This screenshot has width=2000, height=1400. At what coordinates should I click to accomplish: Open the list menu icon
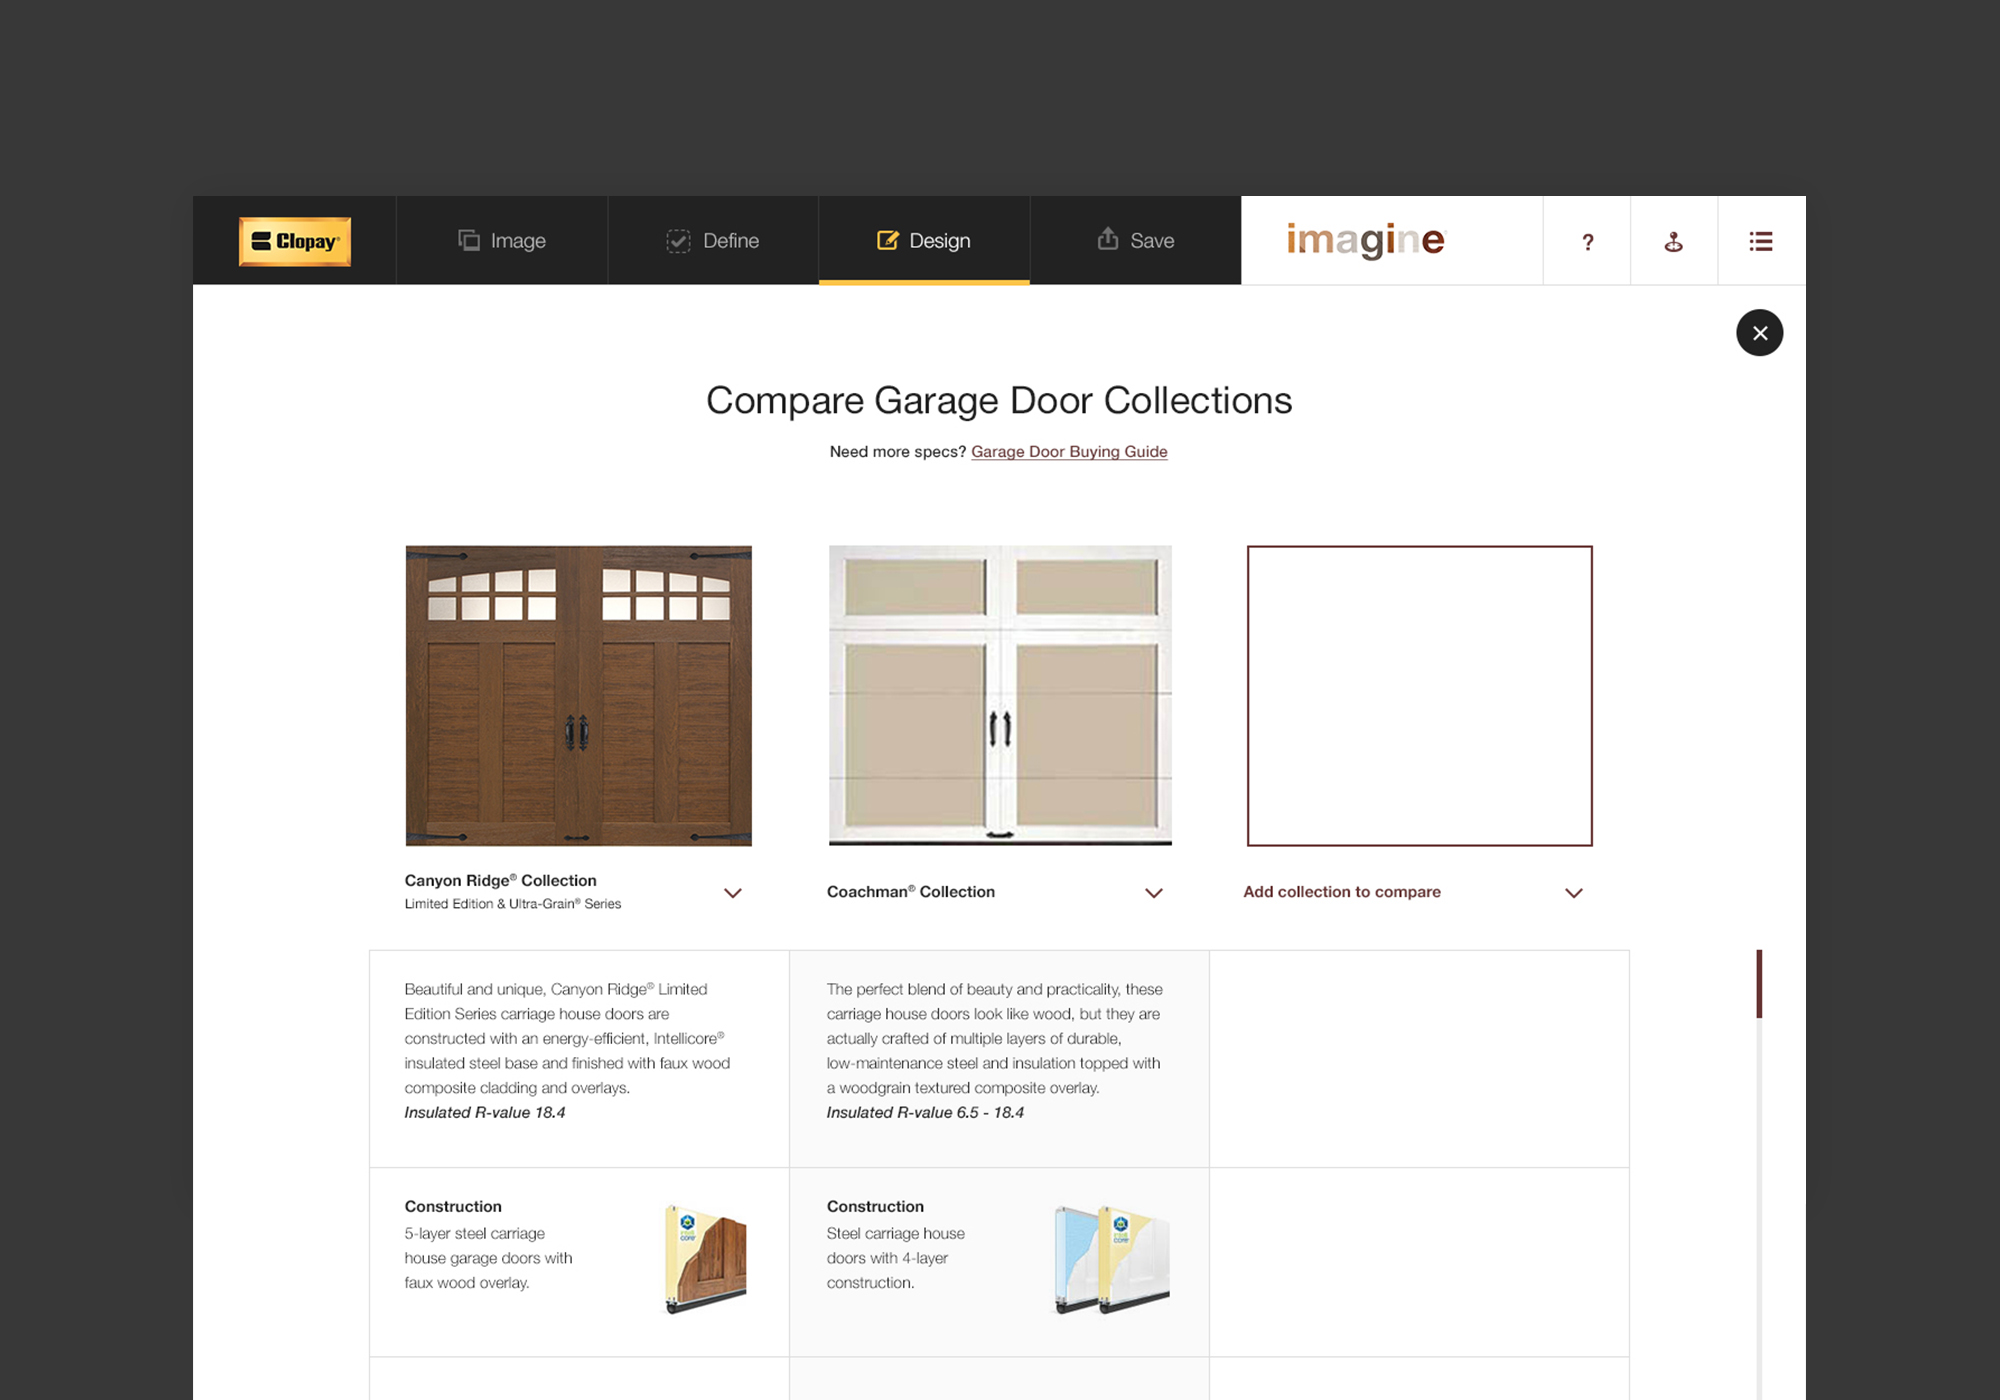pyautogui.click(x=1761, y=241)
